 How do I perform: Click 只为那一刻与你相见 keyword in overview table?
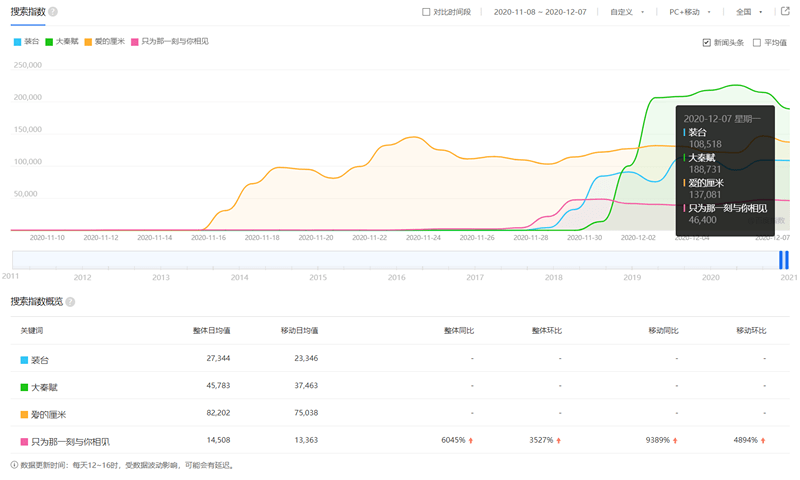pyautogui.click(x=70, y=442)
